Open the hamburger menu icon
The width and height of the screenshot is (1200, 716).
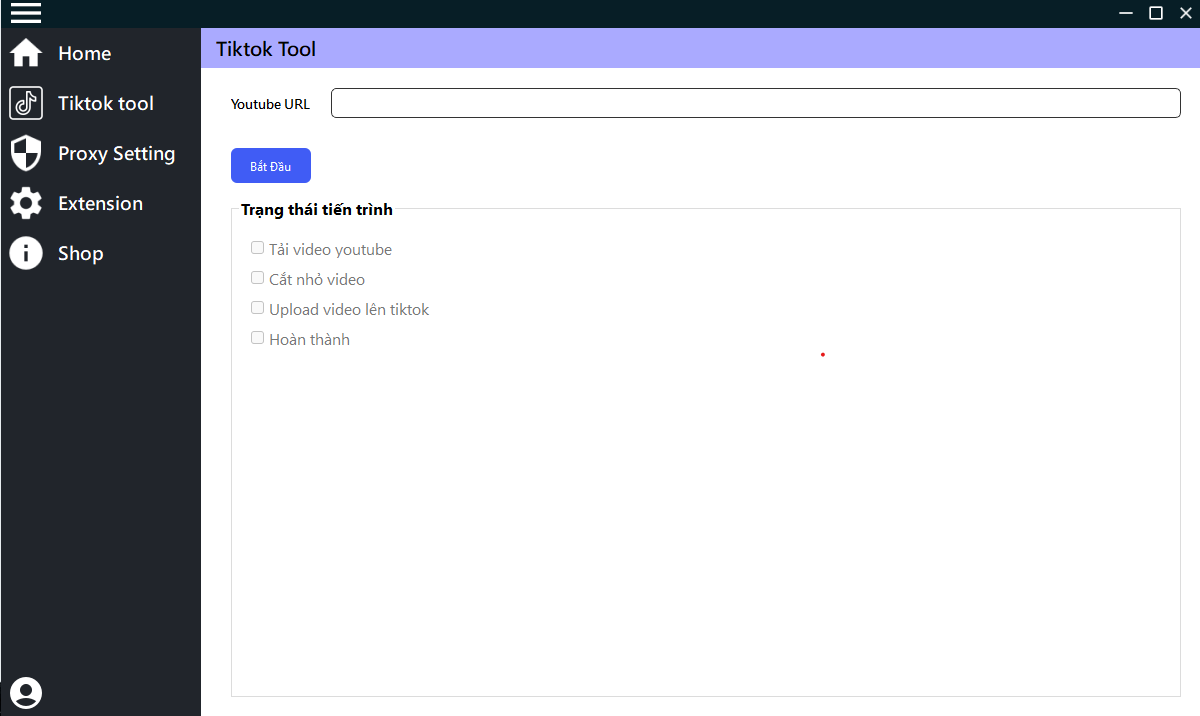(26, 13)
